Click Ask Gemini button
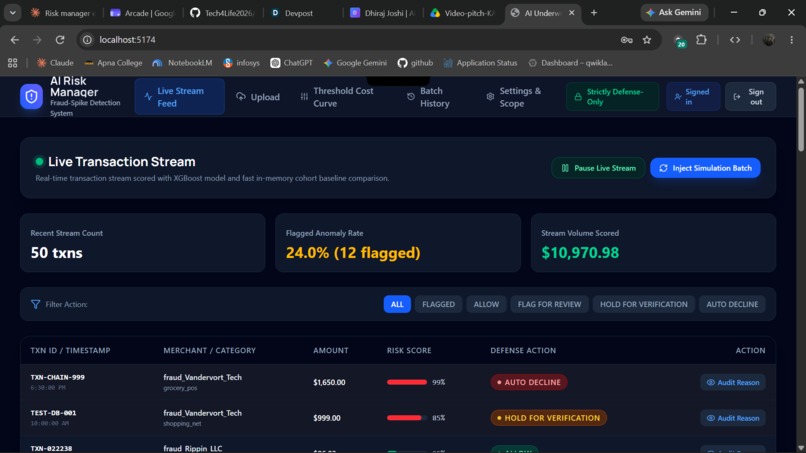This screenshot has width=806, height=453. (x=674, y=12)
